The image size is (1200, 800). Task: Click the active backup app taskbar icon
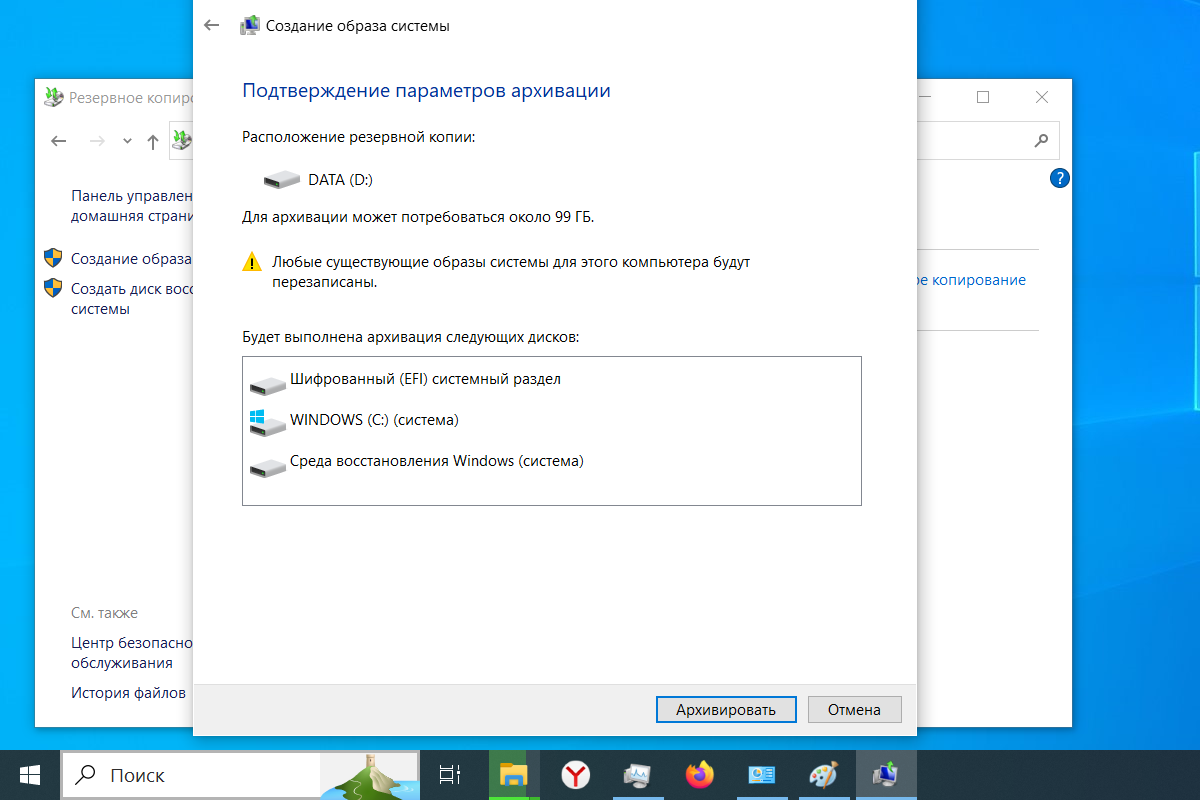point(886,774)
